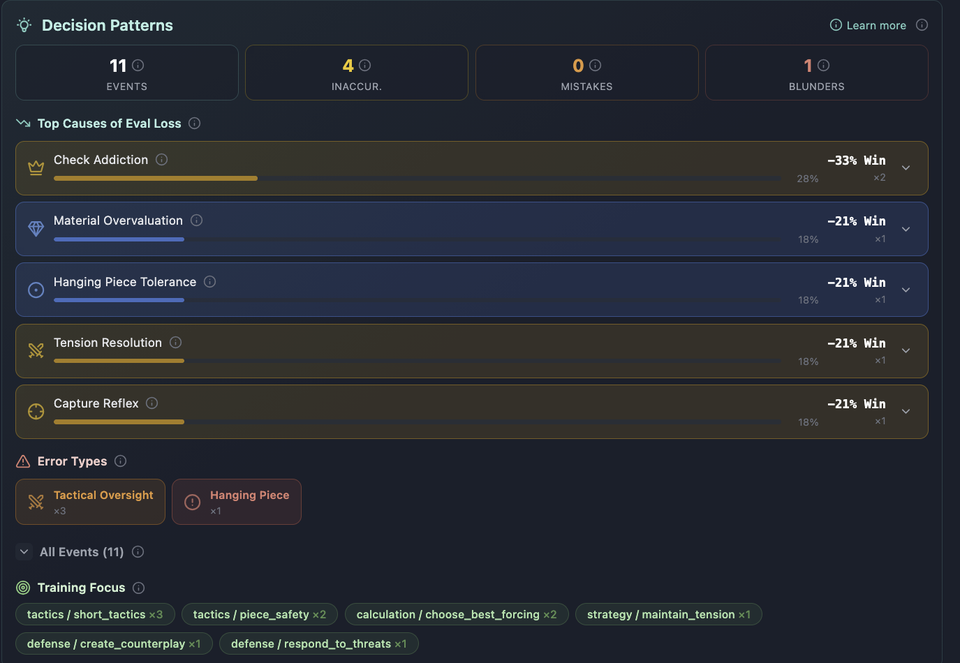Click crossed swords icon on Tension Resolution row
Viewport: 960px width, 663px height.
36,350
